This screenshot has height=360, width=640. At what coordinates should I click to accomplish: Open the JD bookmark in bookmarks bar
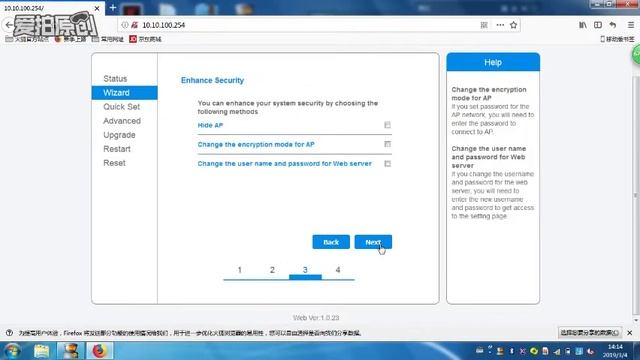(145, 39)
